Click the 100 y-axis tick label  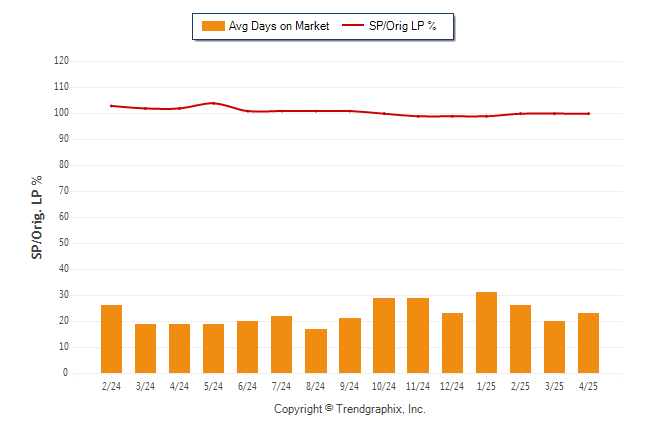click(x=61, y=113)
